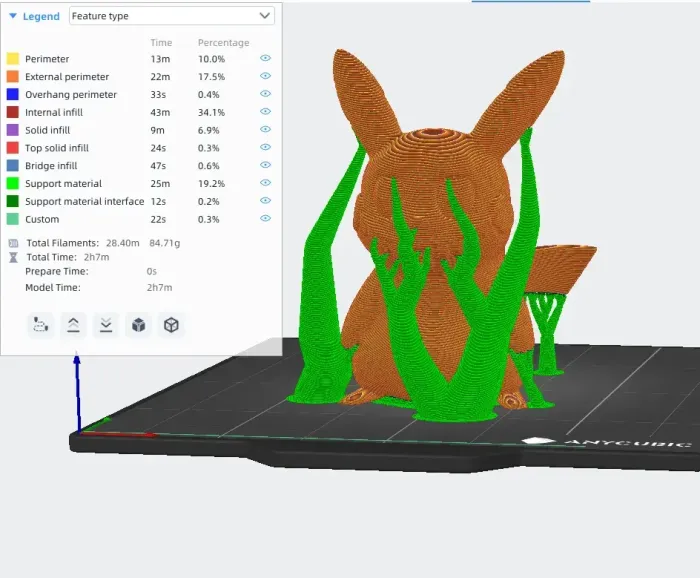Click the Solid infill label
Image resolution: width=700 pixels, height=578 pixels.
tap(47, 130)
